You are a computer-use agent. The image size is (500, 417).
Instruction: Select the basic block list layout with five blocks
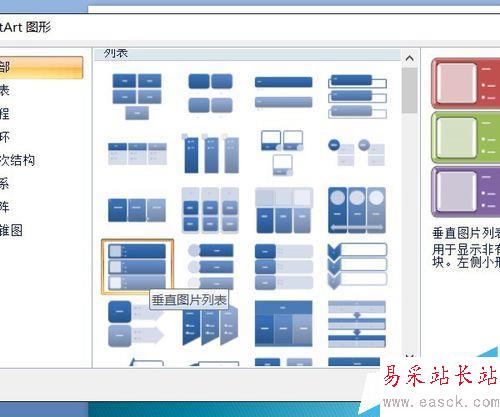(137, 96)
